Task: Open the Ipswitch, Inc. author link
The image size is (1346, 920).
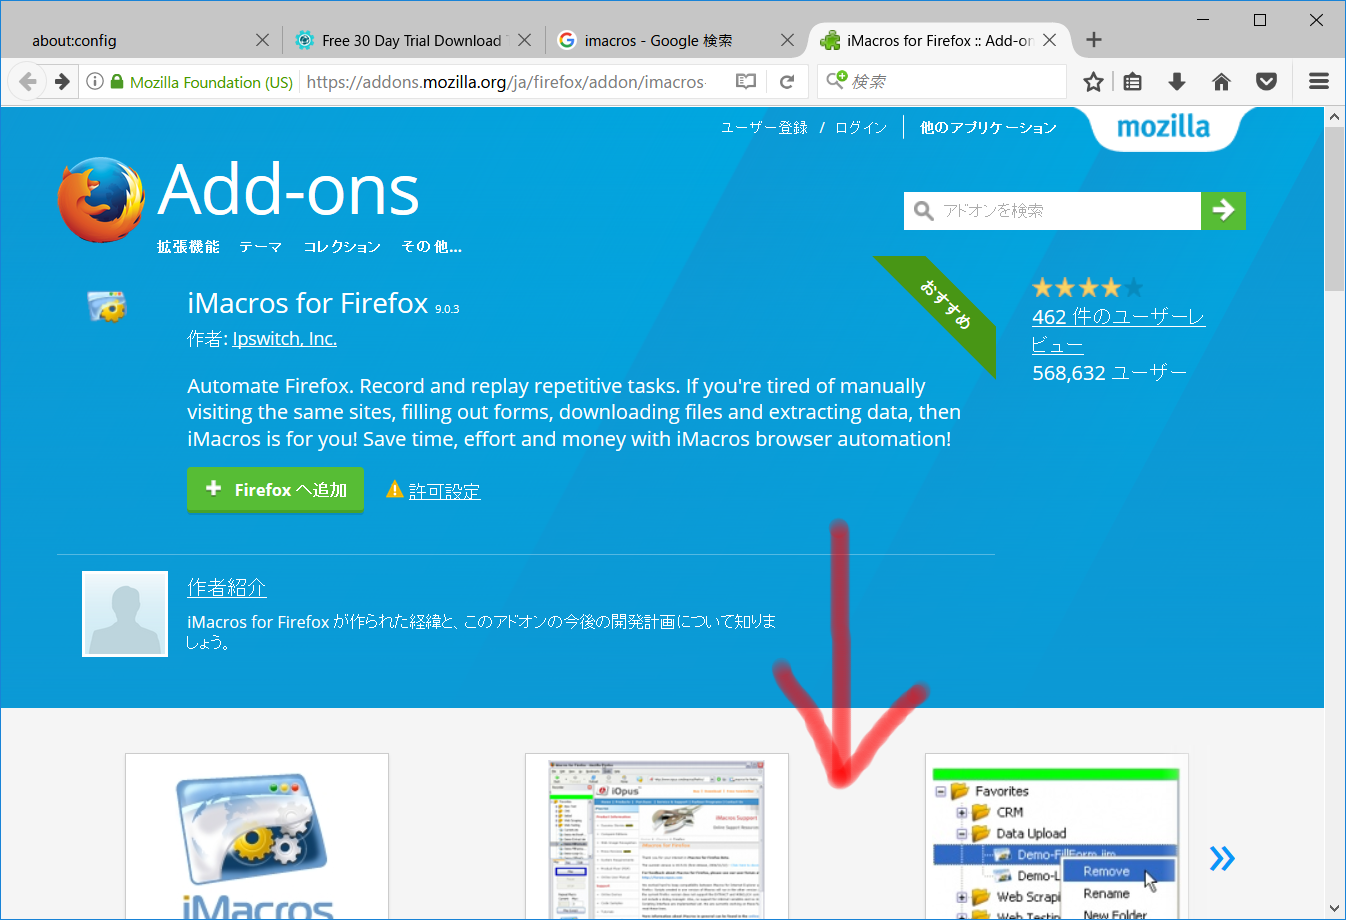Action: [x=285, y=339]
